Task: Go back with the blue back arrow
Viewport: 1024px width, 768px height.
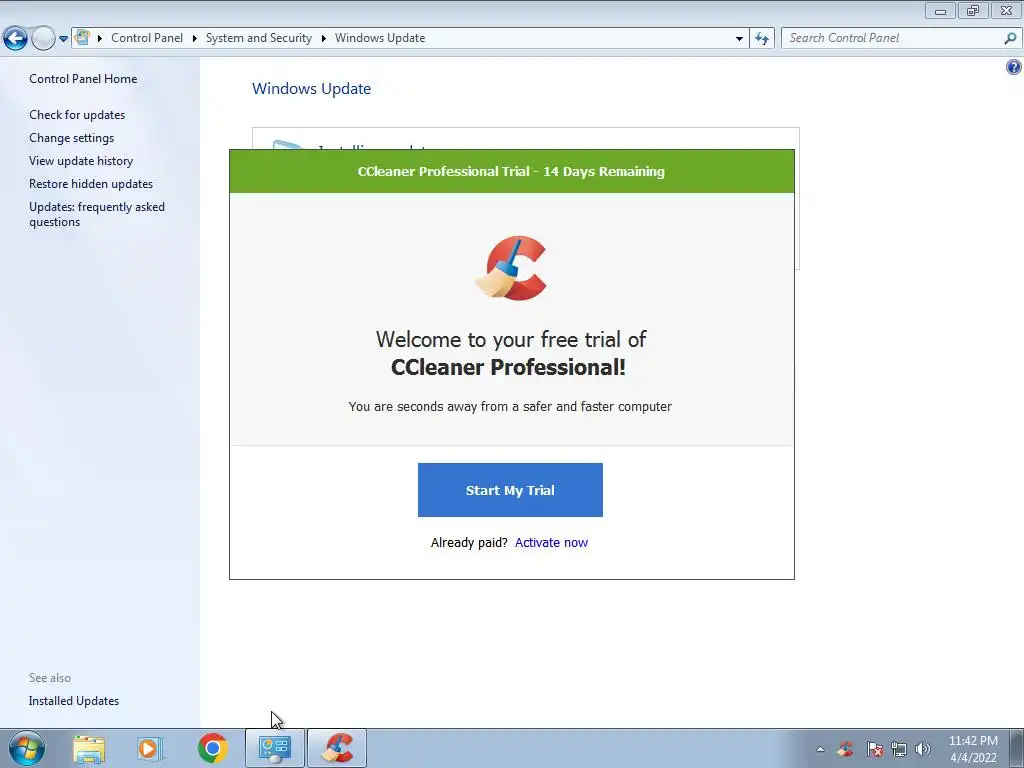Action: [x=15, y=39]
